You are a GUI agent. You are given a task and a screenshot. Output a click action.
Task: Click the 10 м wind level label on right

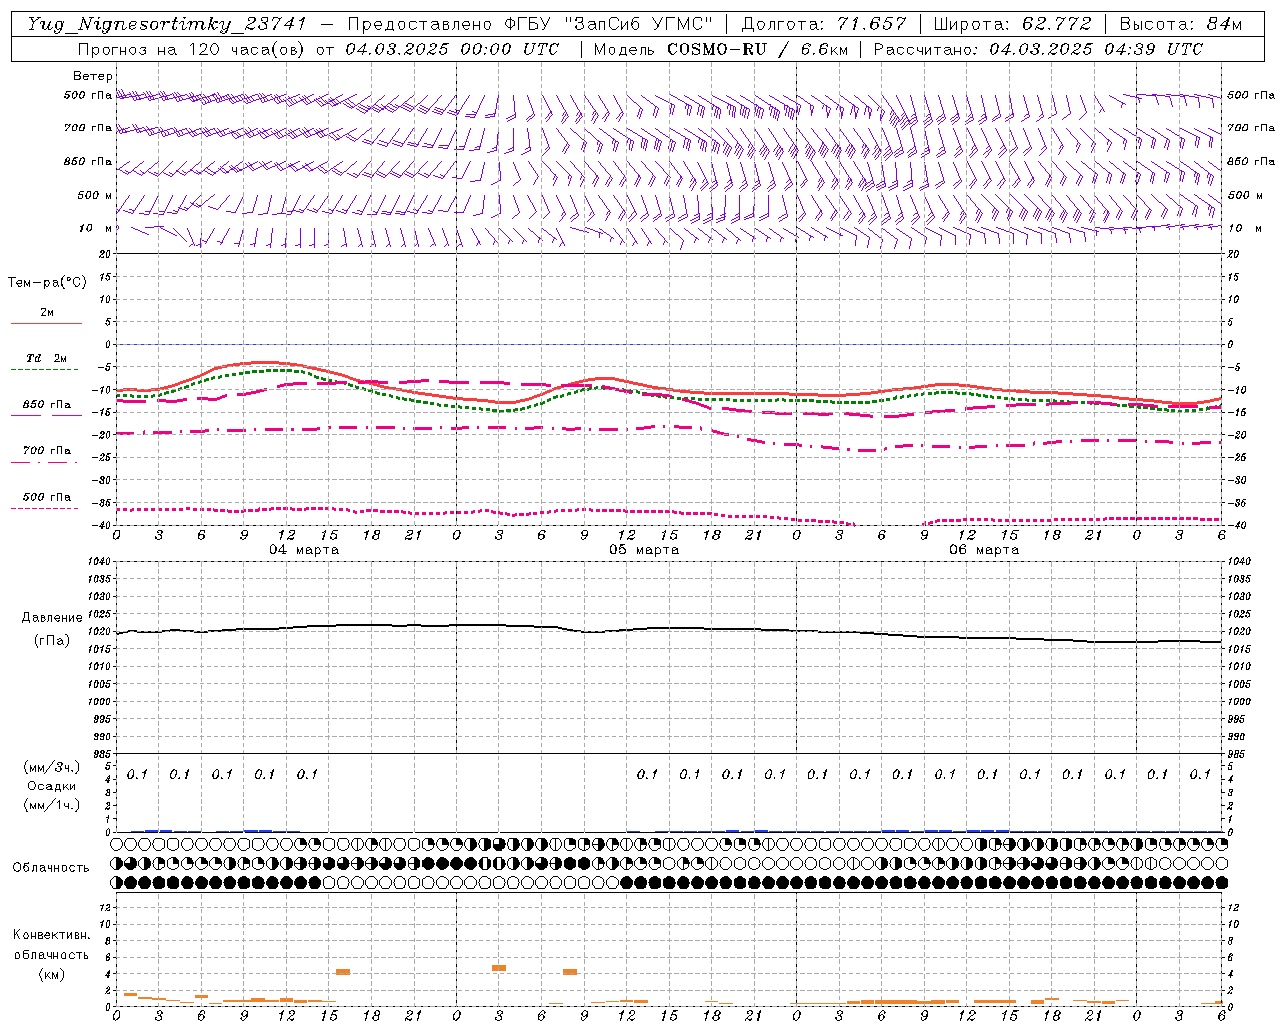pos(1243,228)
